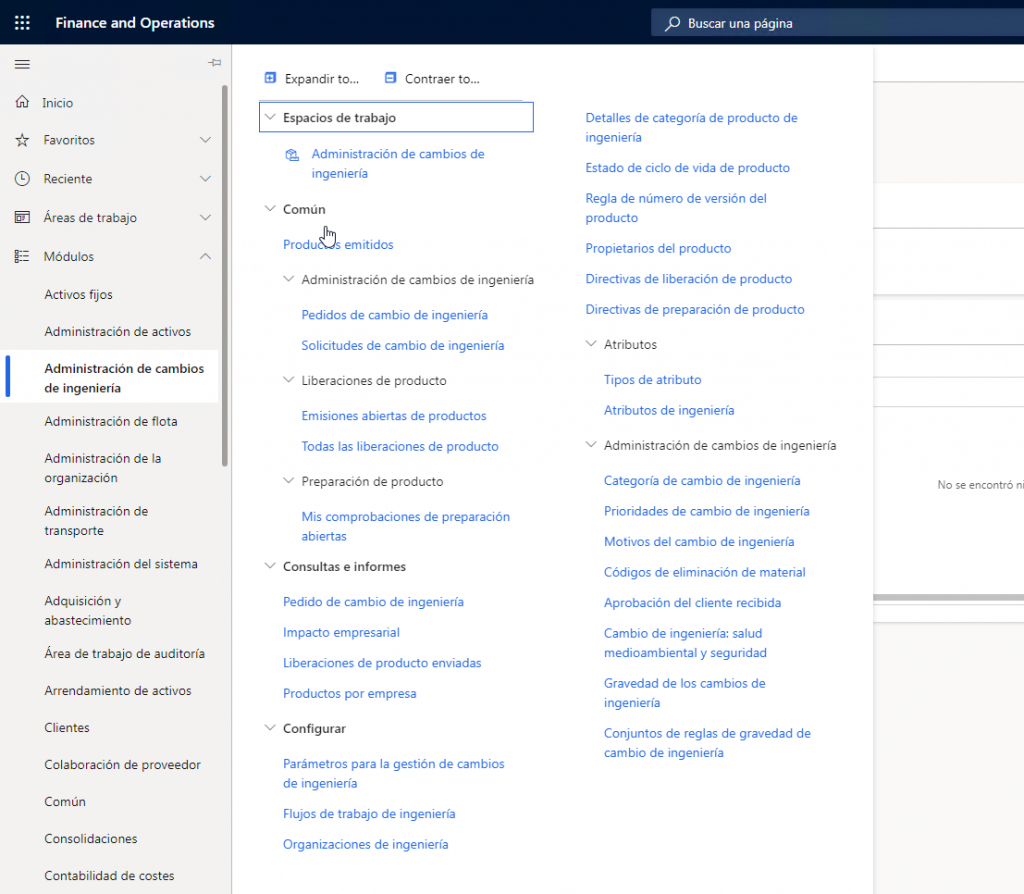This screenshot has width=1024, height=894.
Task: Collapse the Atributos subsection
Action: click(x=590, y=345)
